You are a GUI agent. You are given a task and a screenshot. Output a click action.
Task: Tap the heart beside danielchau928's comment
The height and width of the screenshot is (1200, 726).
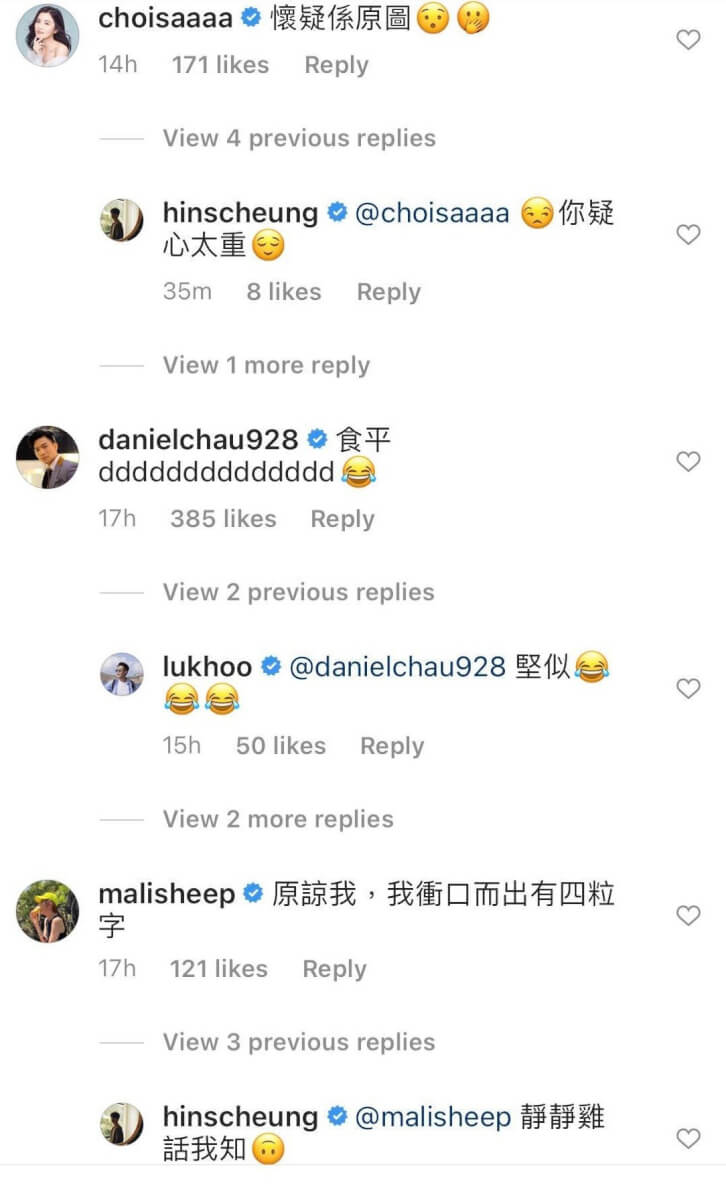coord(688,461)
